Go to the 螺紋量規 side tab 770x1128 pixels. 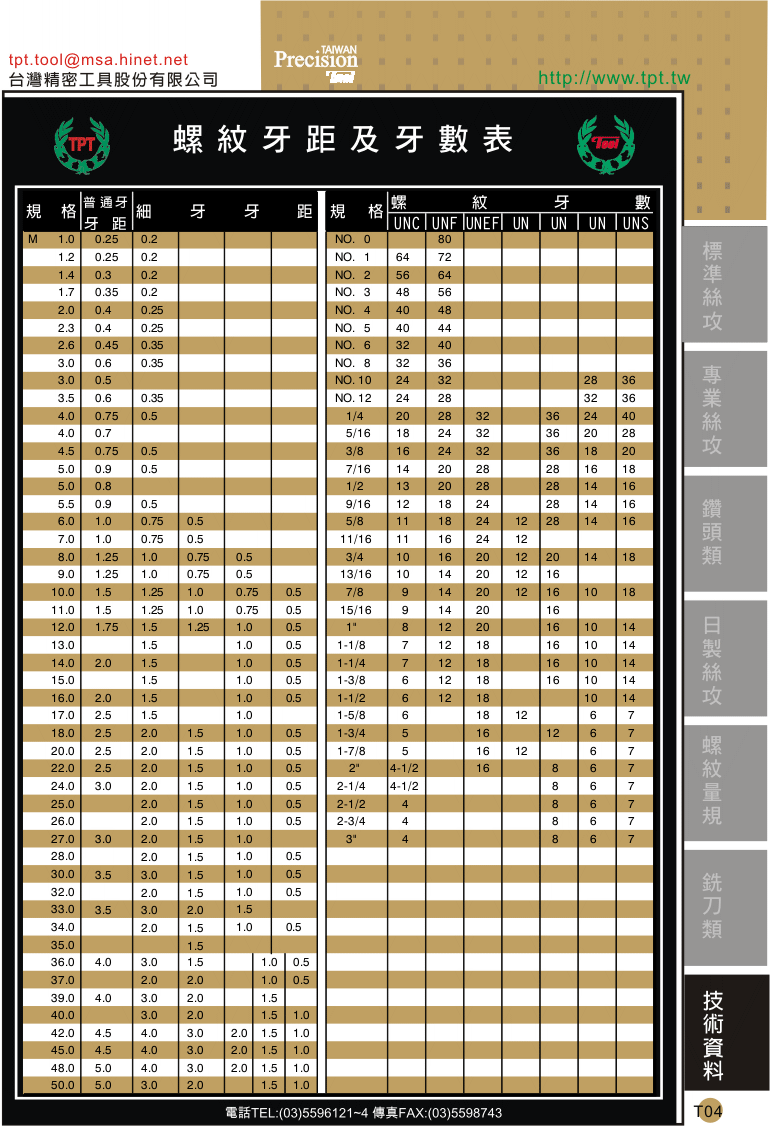pyautogui.click(x=725, y=783)
